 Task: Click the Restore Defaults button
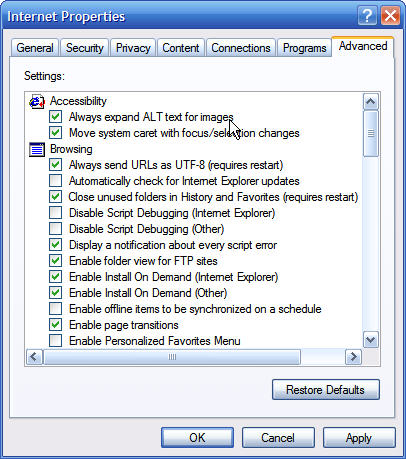pos(326,390)
